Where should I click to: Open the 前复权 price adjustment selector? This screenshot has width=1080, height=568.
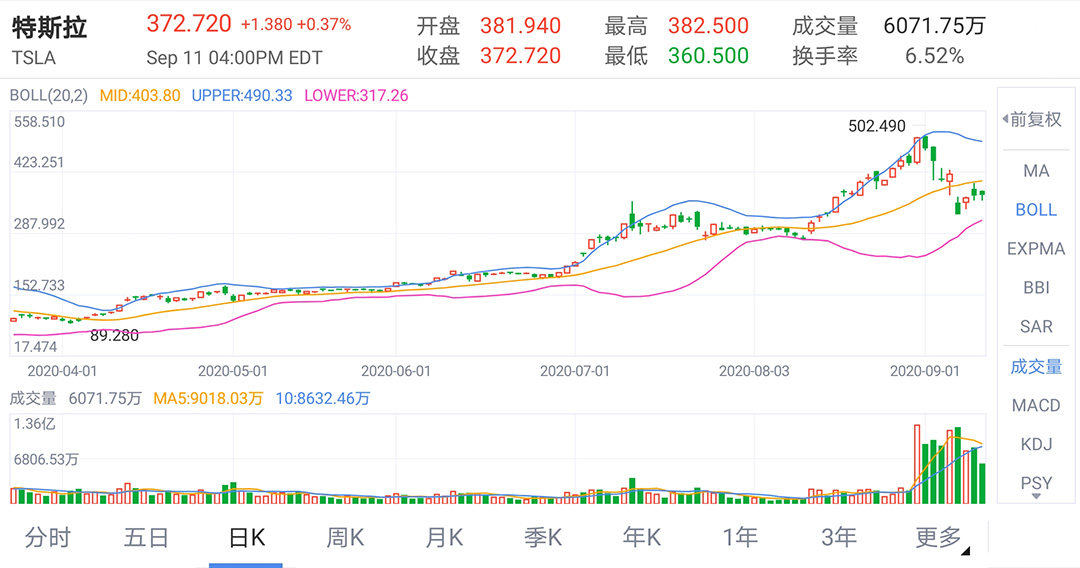pyautogui.click(x=1034, y=119)
